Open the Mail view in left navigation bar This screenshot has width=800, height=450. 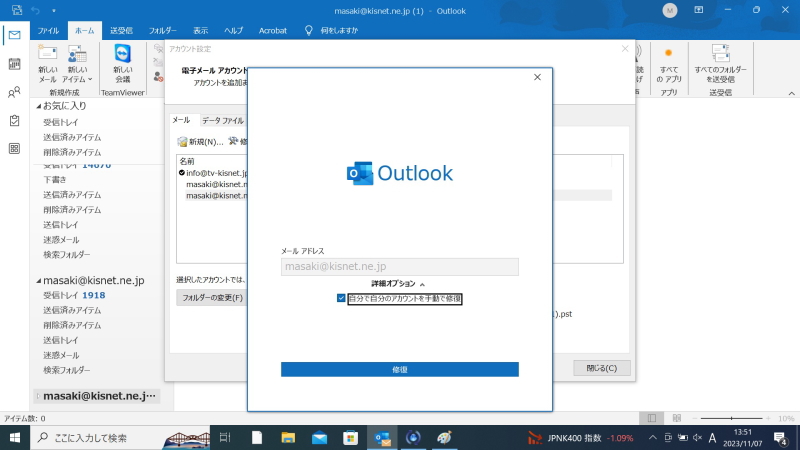(x=14, y=35)
